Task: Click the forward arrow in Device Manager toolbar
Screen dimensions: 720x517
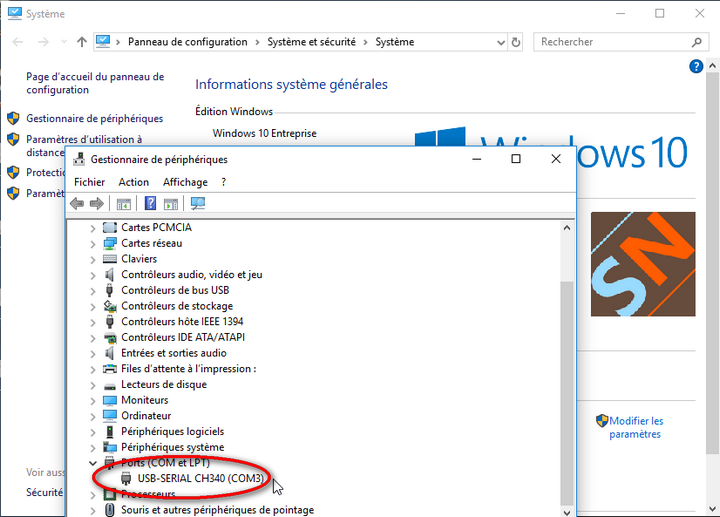Action: 96,203
